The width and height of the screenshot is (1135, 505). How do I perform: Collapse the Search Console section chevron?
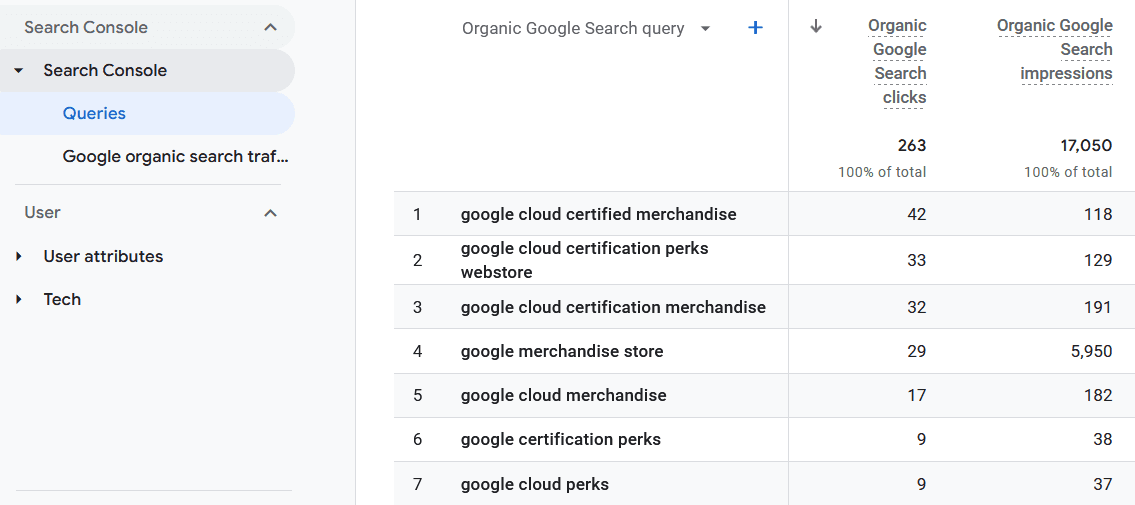tap(270, 27)
